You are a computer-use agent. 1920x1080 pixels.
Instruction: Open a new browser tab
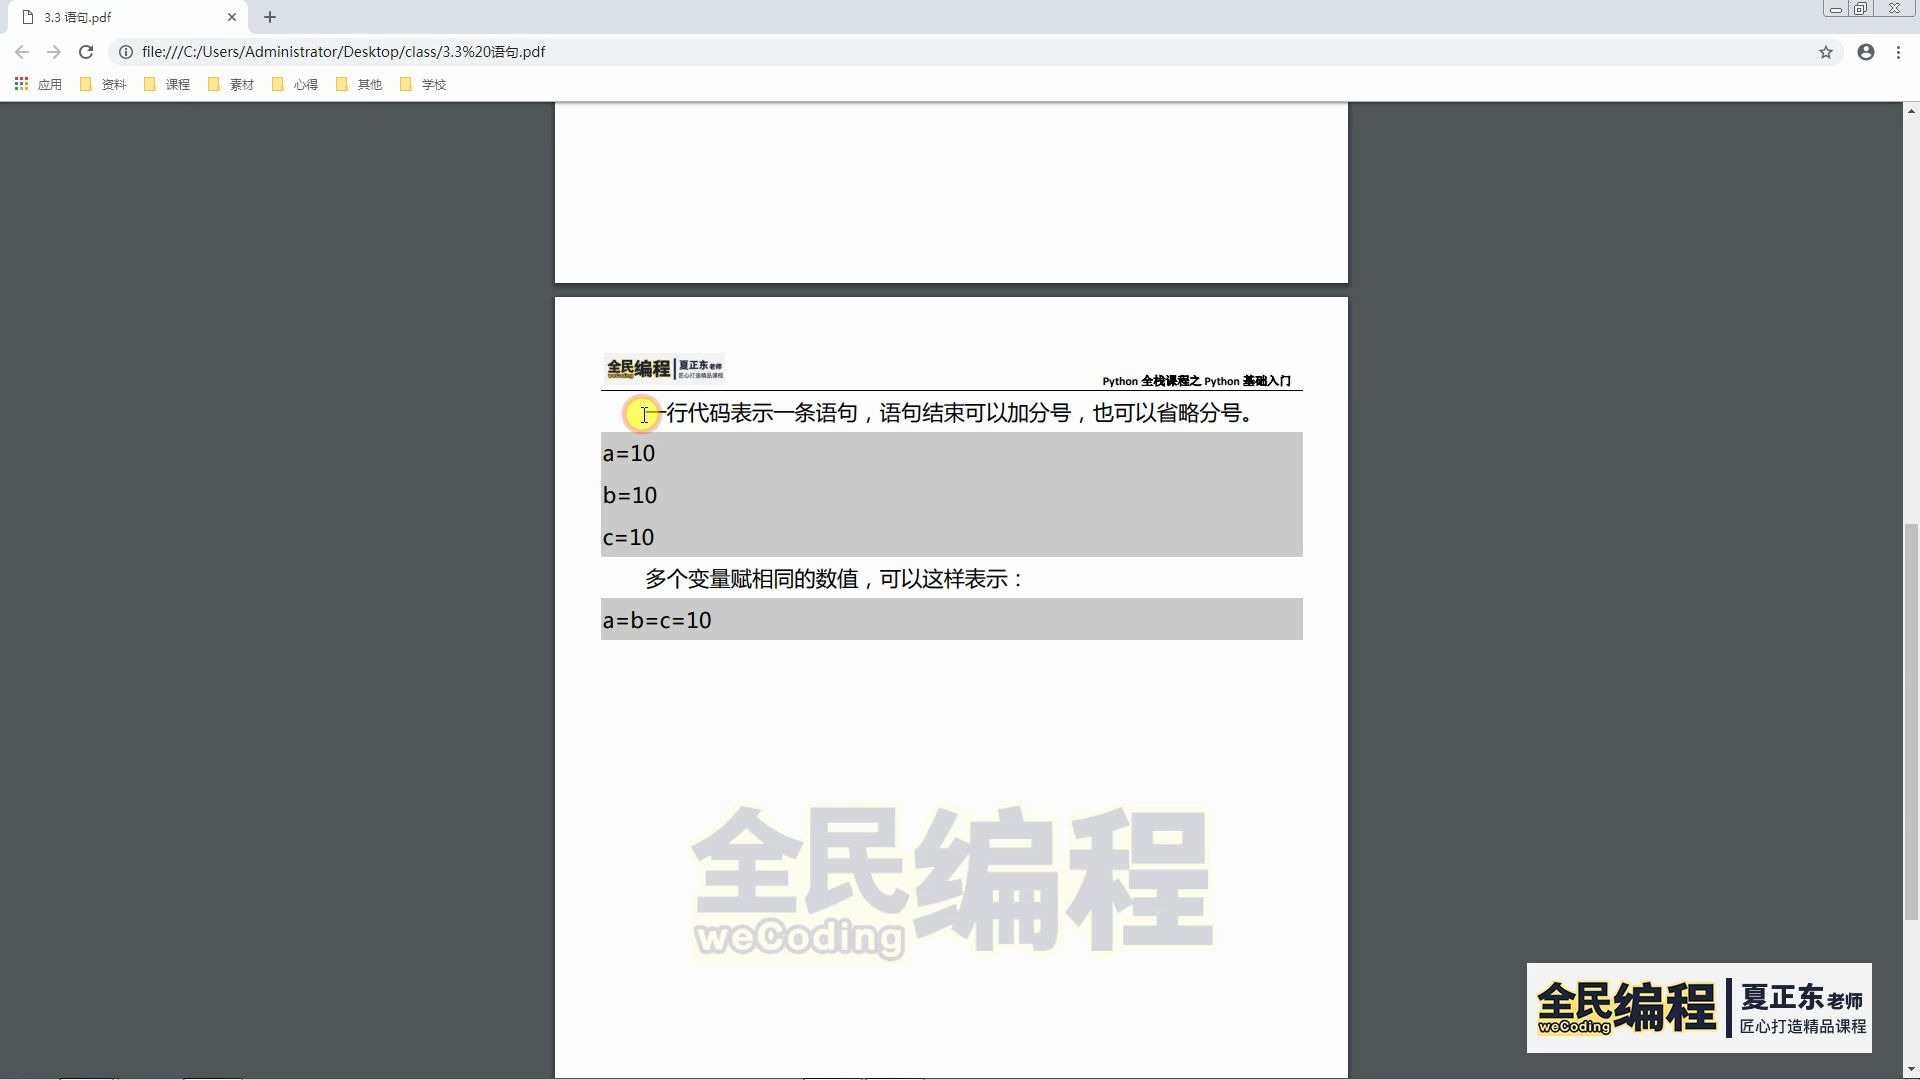tap(269, 17)
